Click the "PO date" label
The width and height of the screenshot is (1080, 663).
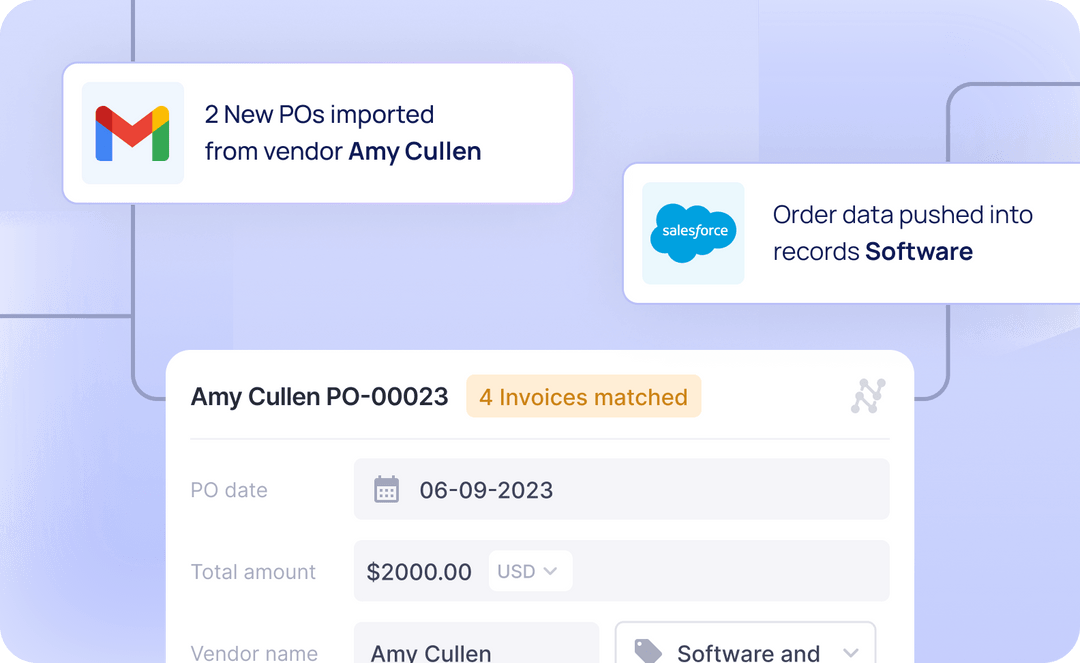tap(229, 489)
